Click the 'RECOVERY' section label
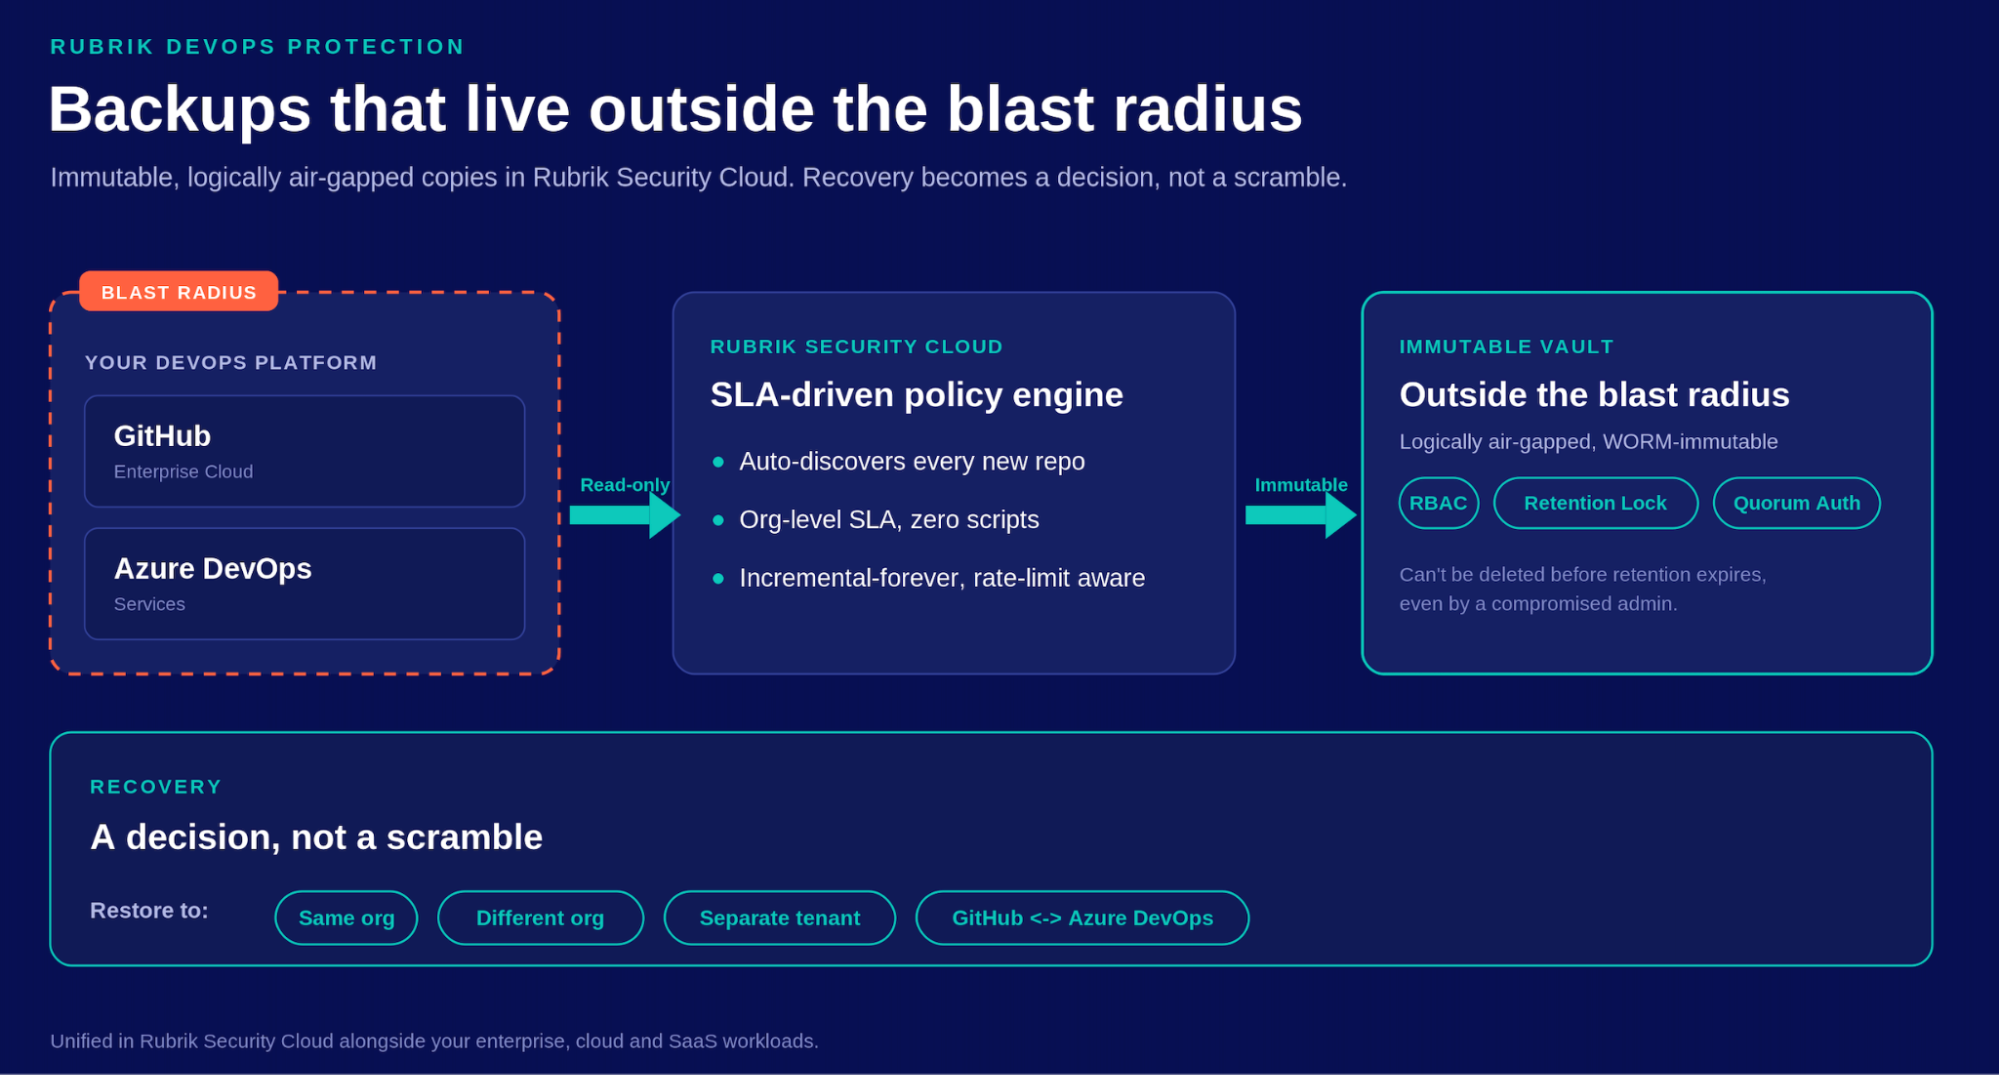 coord(156,787)
